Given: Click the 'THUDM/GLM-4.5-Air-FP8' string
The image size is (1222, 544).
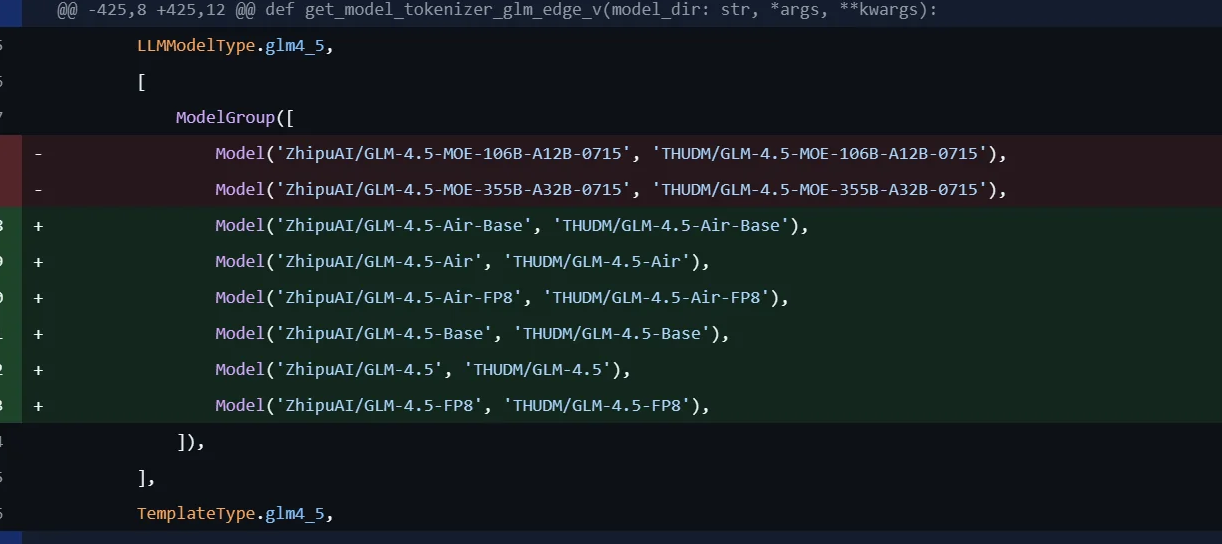Looking at the screenshot, I should [x=662, y=298].
